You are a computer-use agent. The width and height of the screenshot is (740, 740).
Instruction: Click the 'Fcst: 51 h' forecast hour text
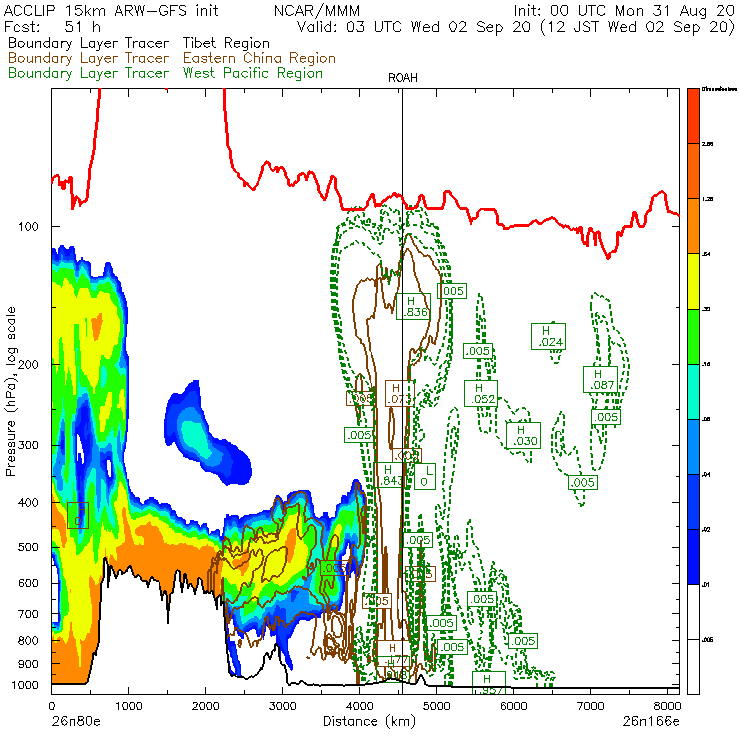[52, 26]
